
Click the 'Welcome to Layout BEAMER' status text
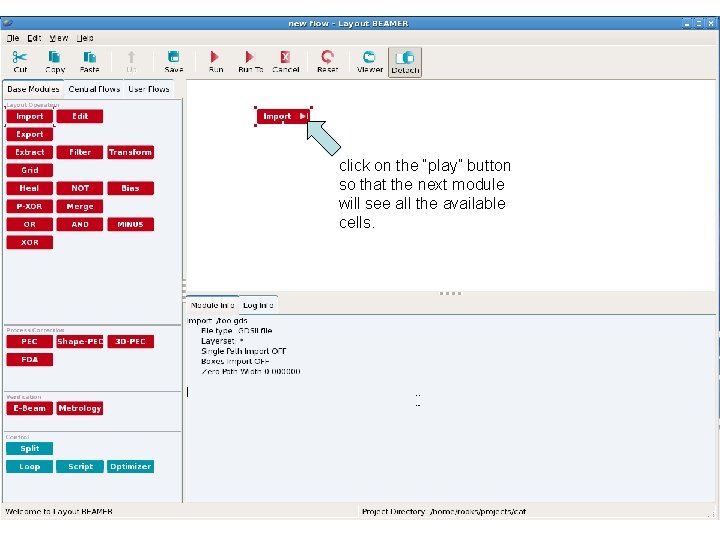coord(59,512)
